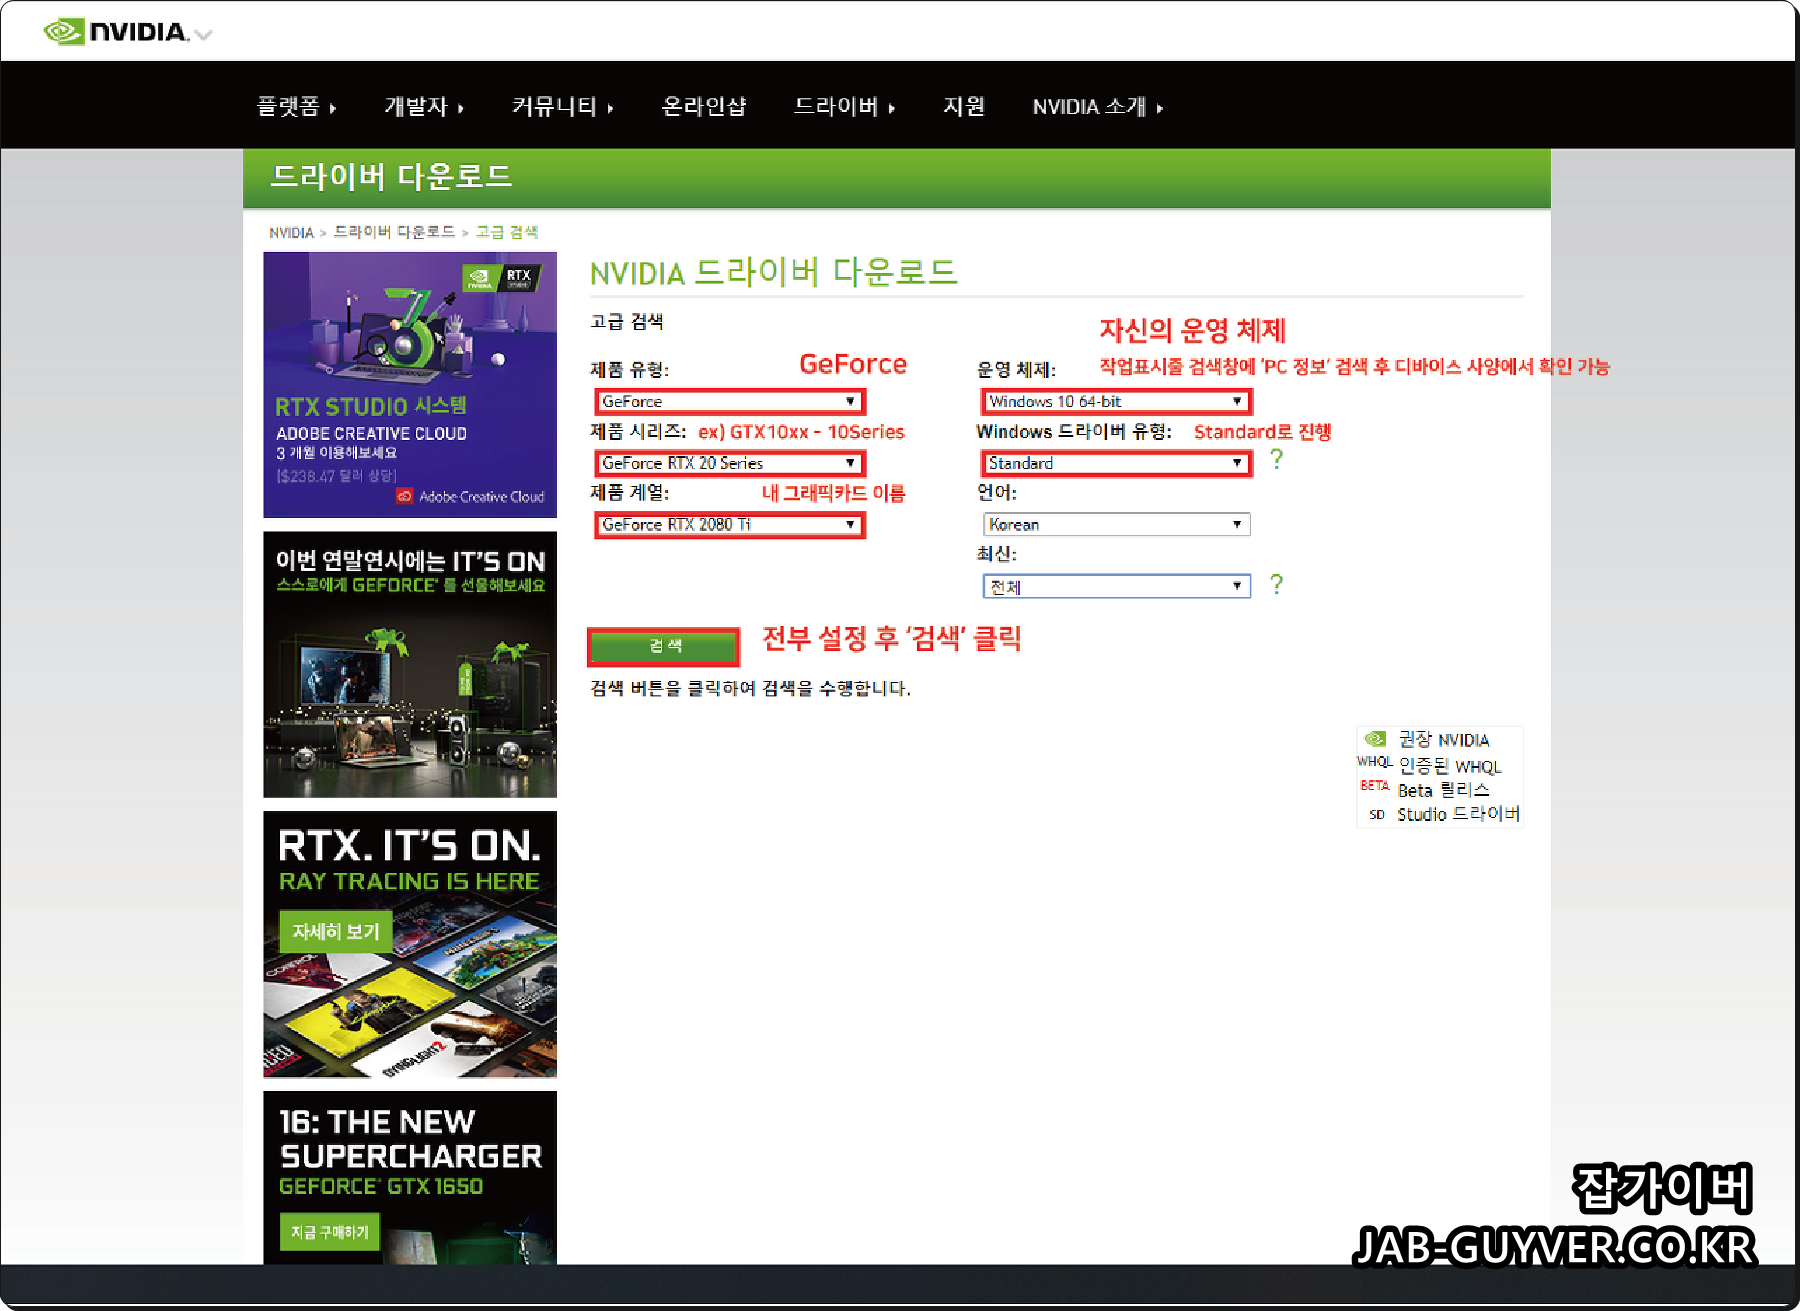Click the NVIDIA breadcrumb link

point(291,232)
